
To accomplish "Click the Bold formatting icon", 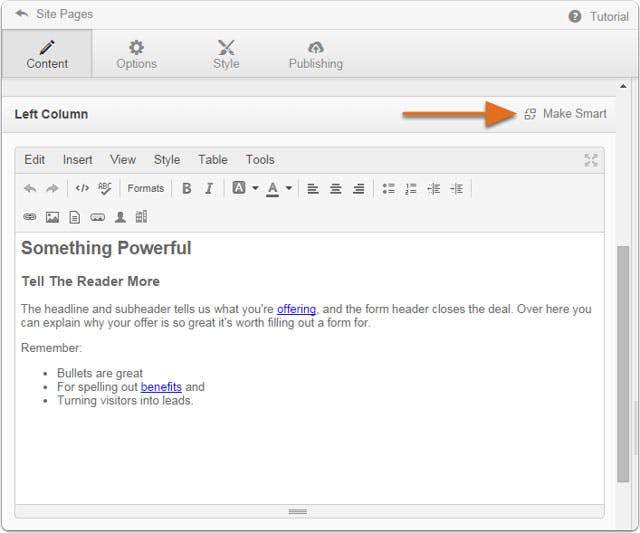I will pos(186,188).
